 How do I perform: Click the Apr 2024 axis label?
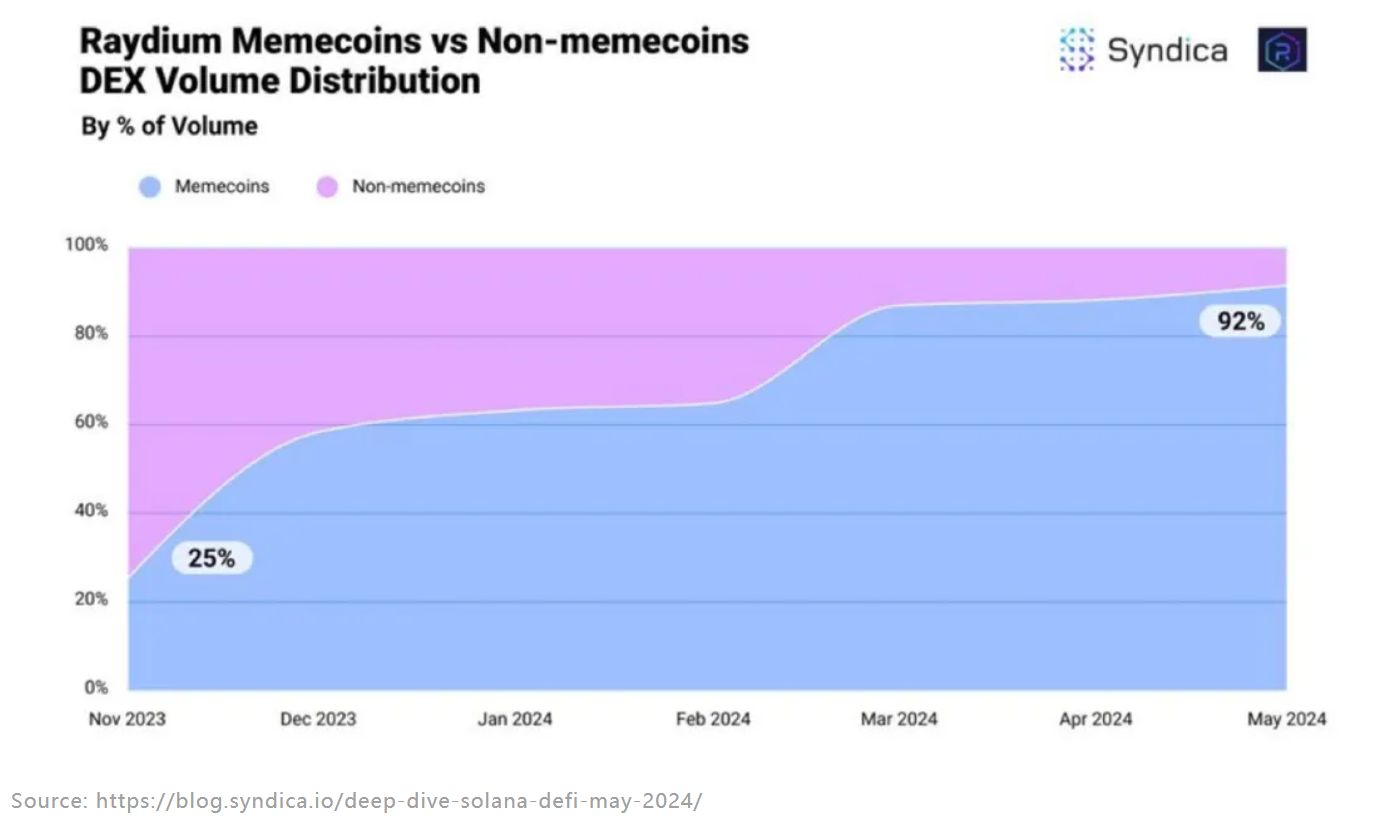(x=1096, y=719)
